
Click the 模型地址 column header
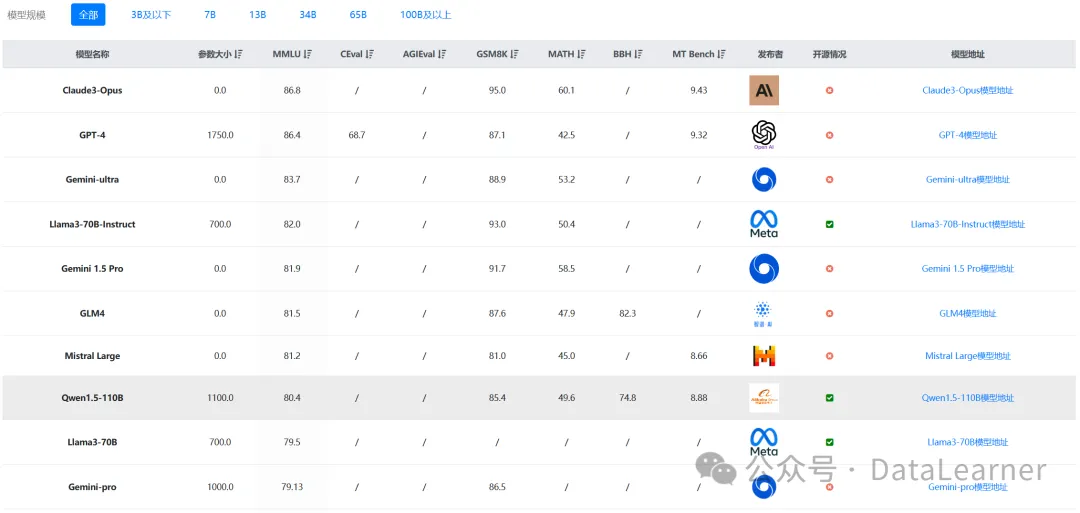coord(968,54)
